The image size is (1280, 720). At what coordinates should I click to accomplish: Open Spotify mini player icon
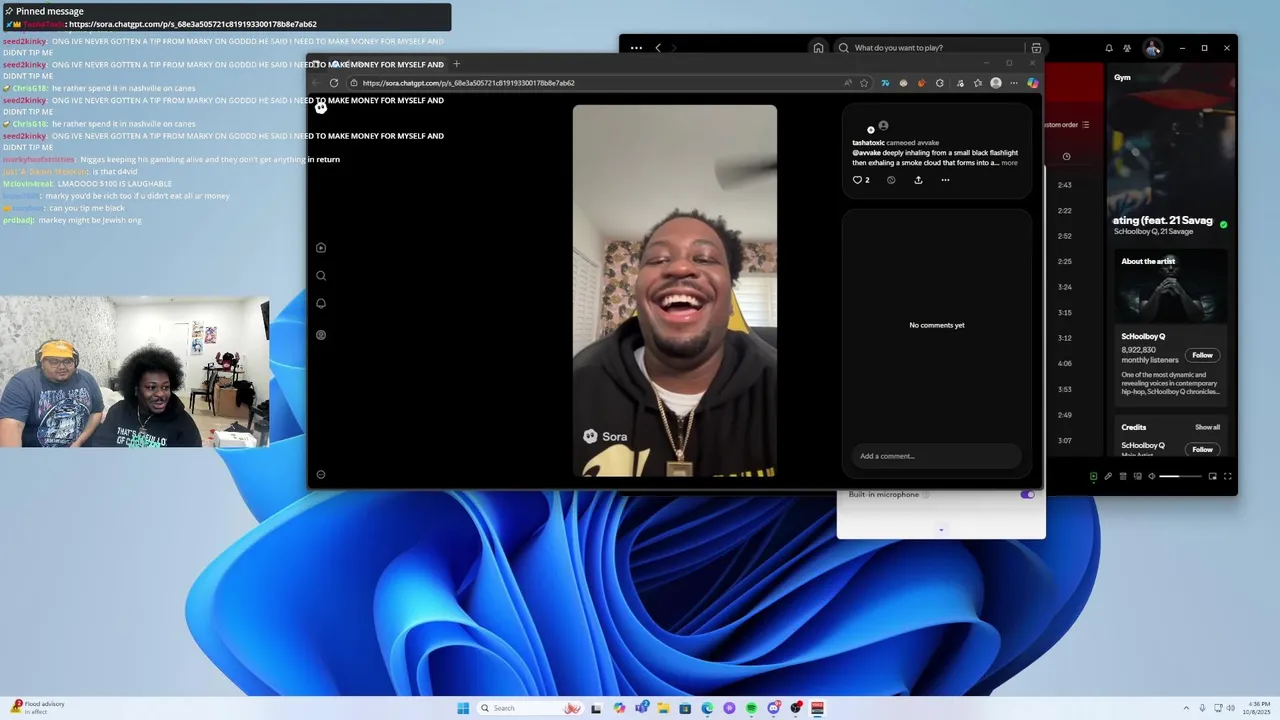[1213, 476]
